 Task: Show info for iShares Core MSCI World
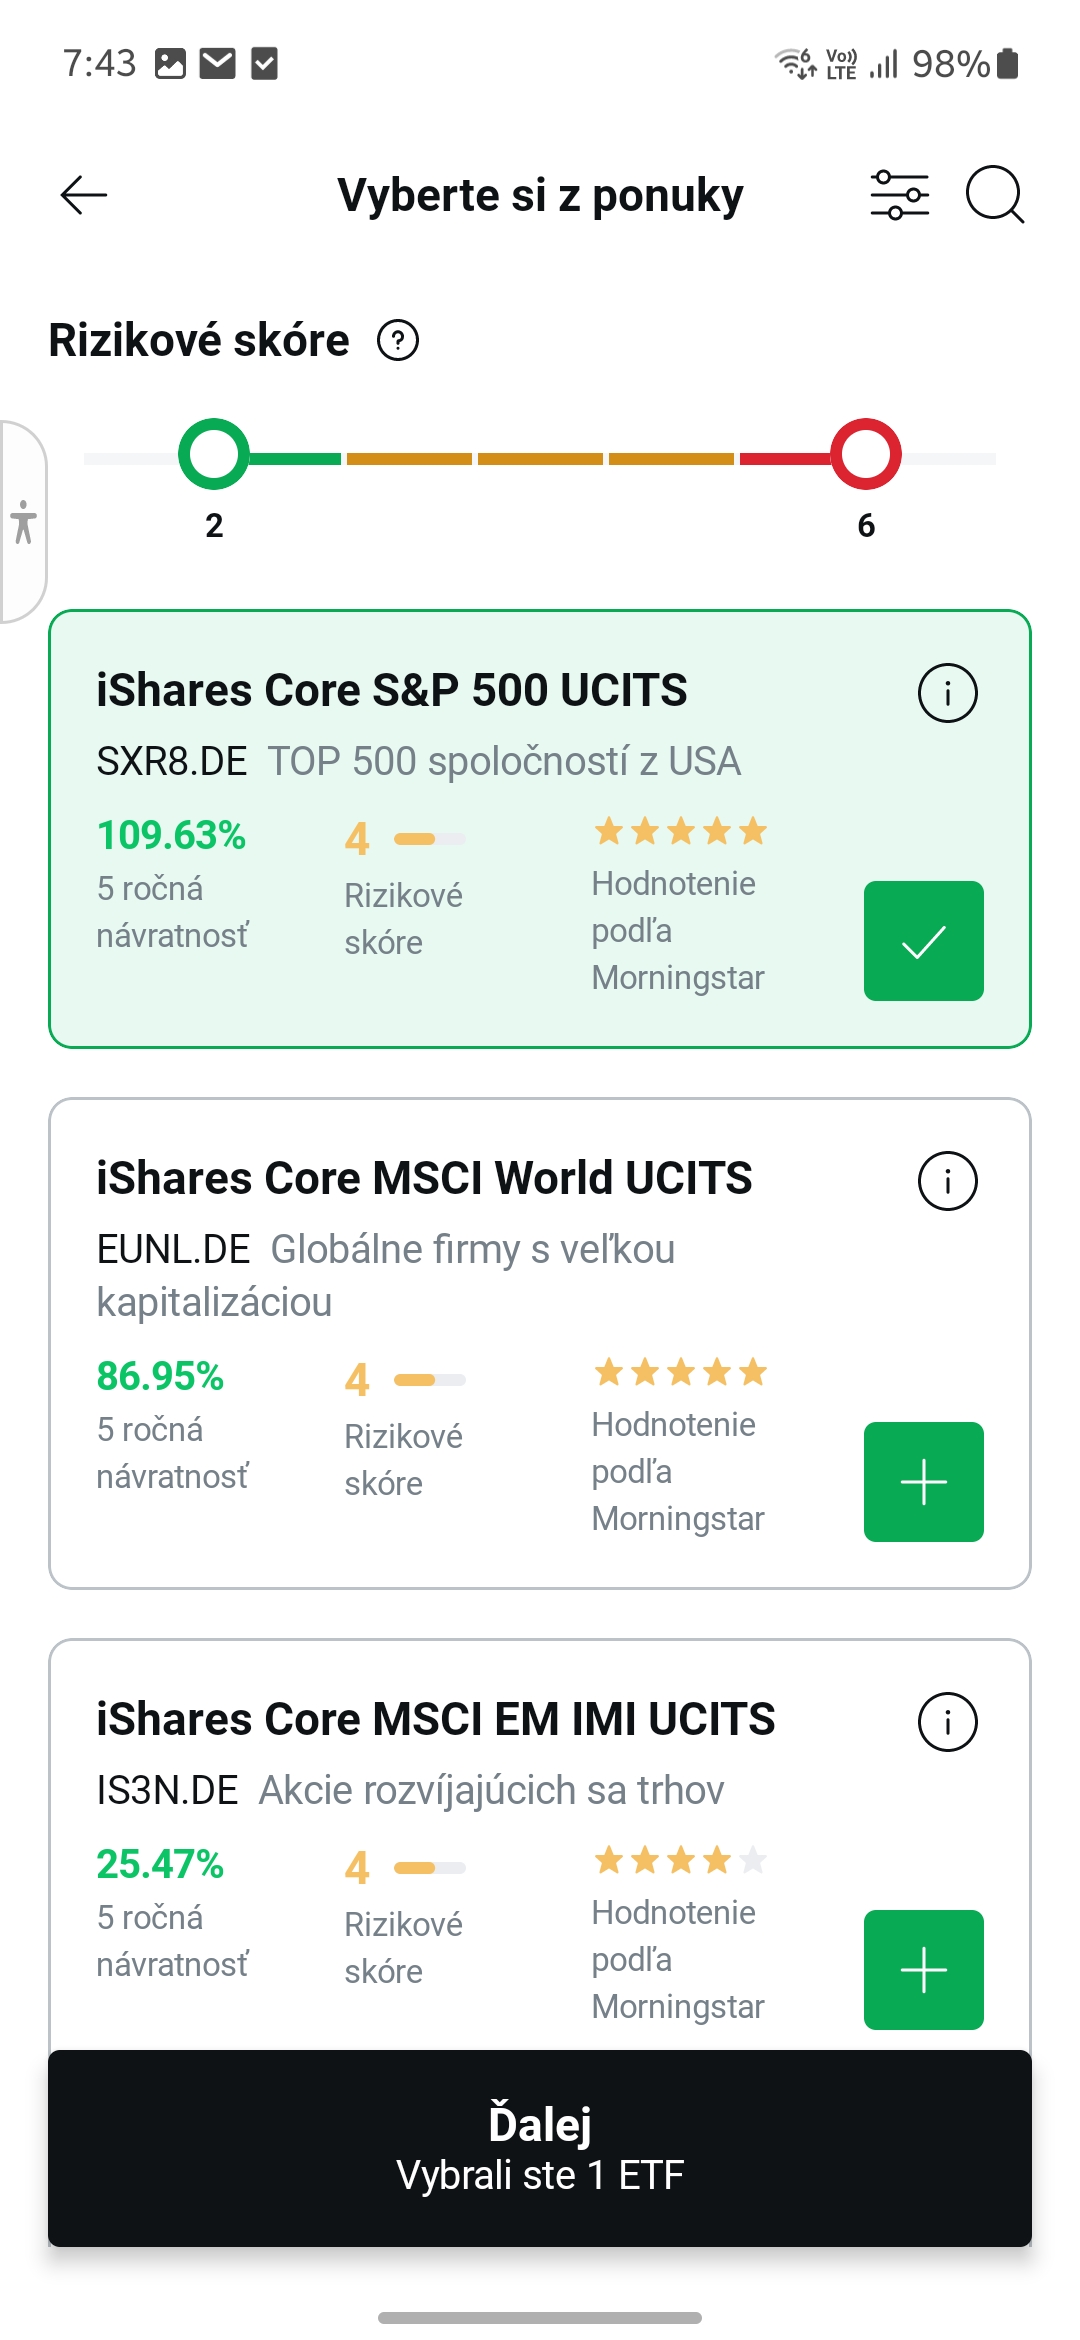point(947,1181)
